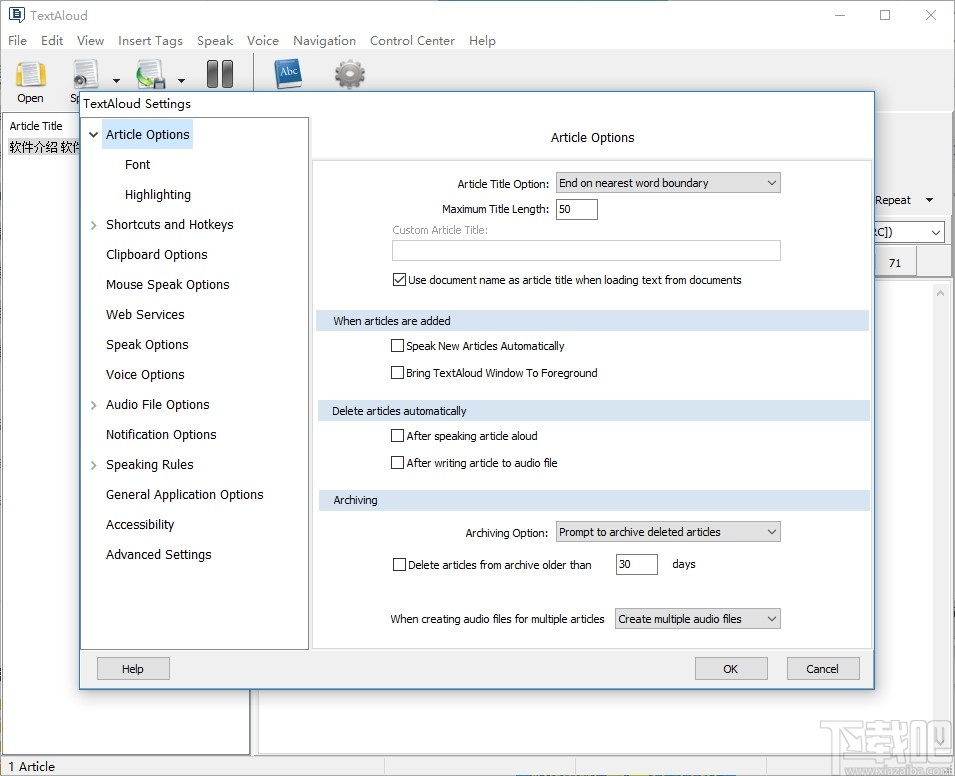Image resolution: width=955 pixels, height=776 pixels.
Task: Open the Control Center menu
Action: tap(412, 40)
